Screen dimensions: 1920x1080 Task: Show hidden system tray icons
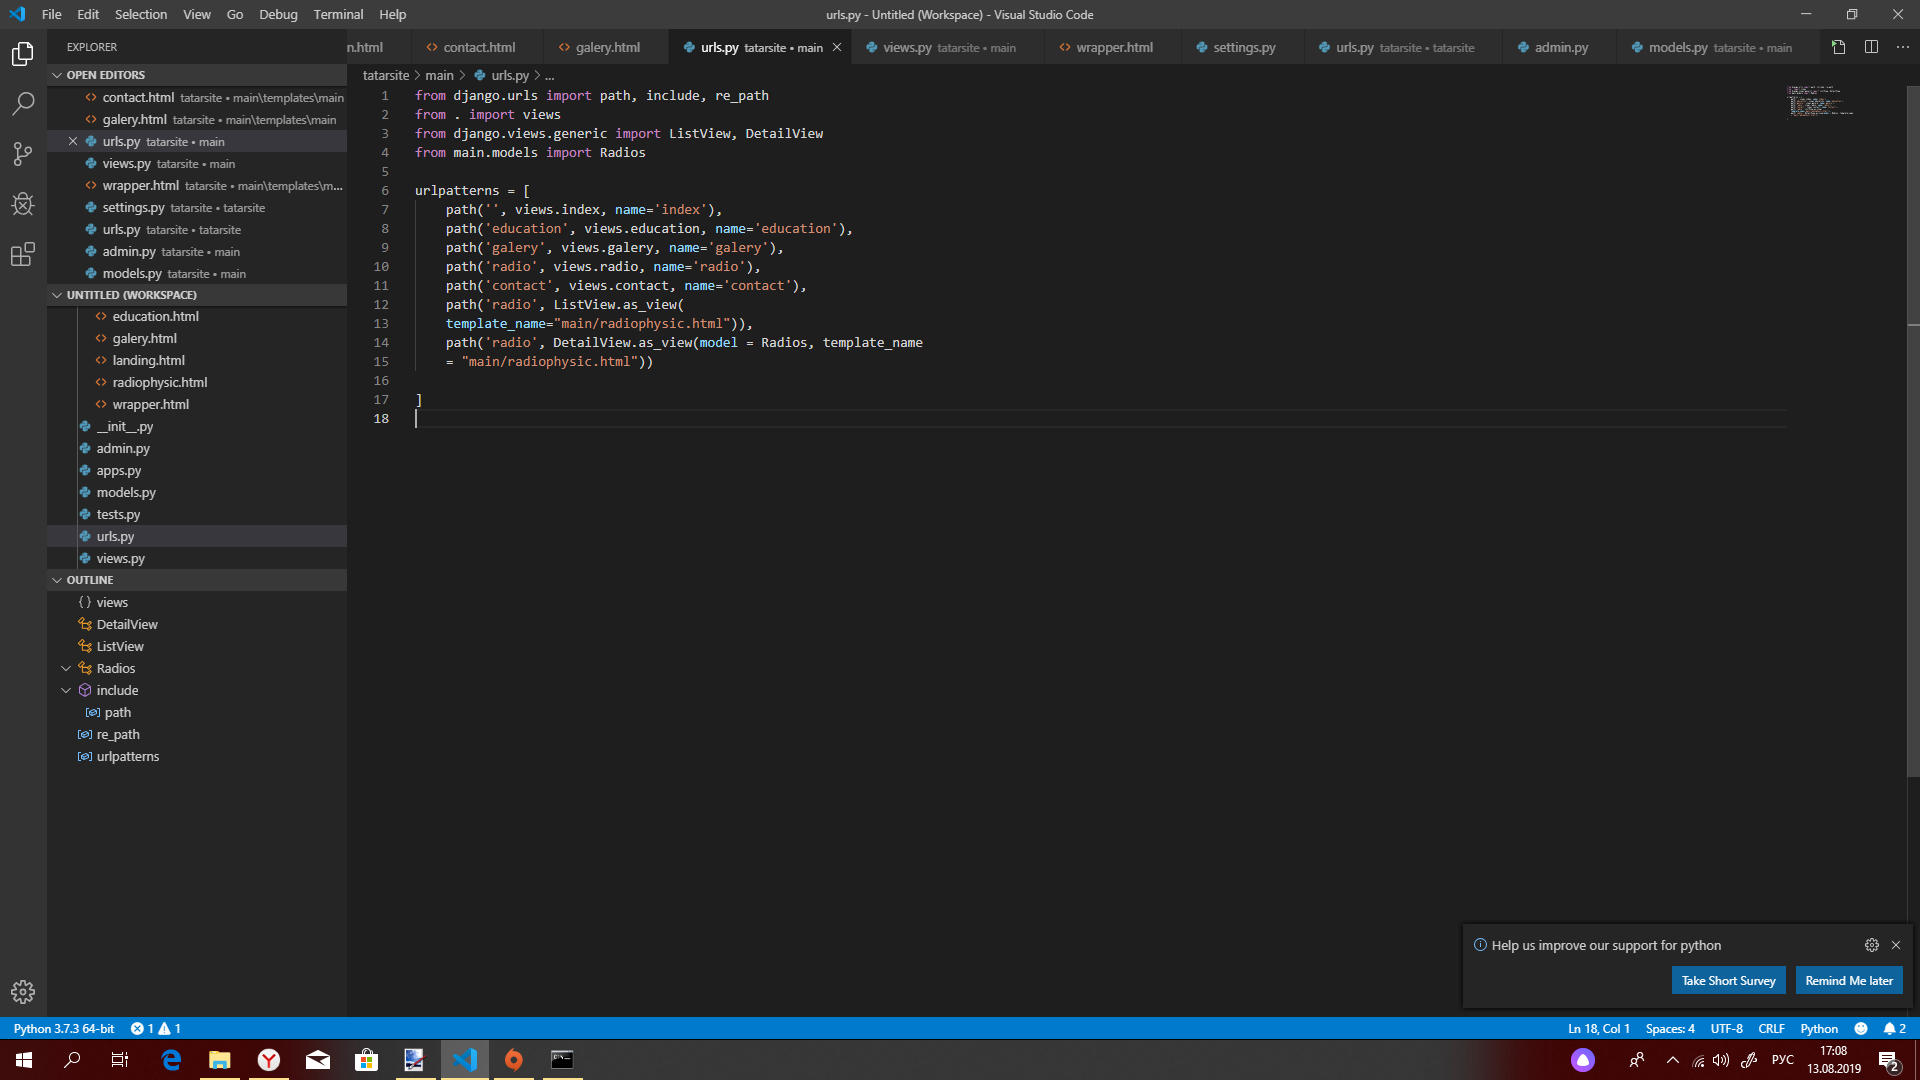point(1672,1060)
